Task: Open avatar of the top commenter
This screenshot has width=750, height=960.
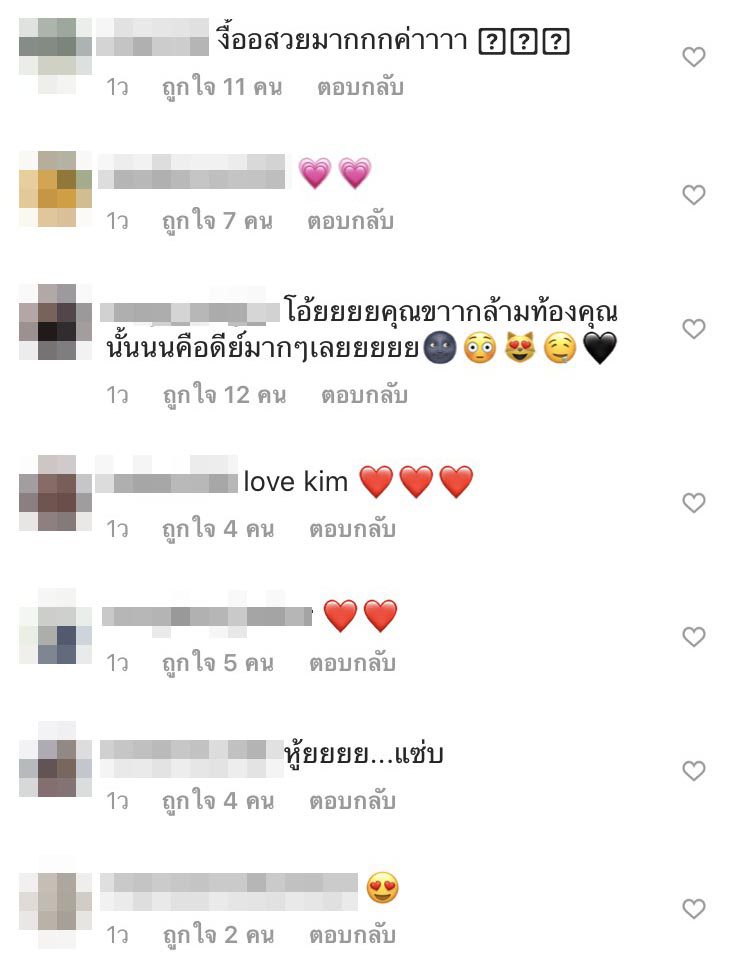Action: coord(56,56)
